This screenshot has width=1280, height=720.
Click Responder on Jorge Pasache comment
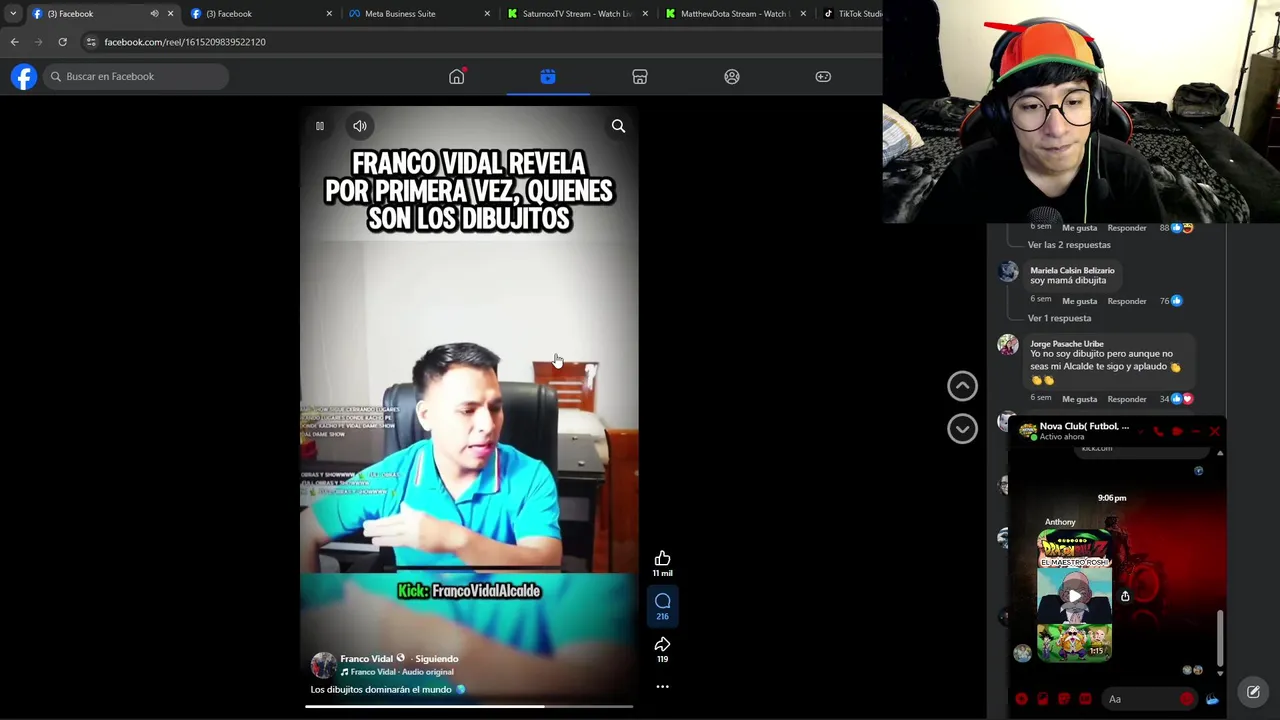click(x=1127, y=399)
